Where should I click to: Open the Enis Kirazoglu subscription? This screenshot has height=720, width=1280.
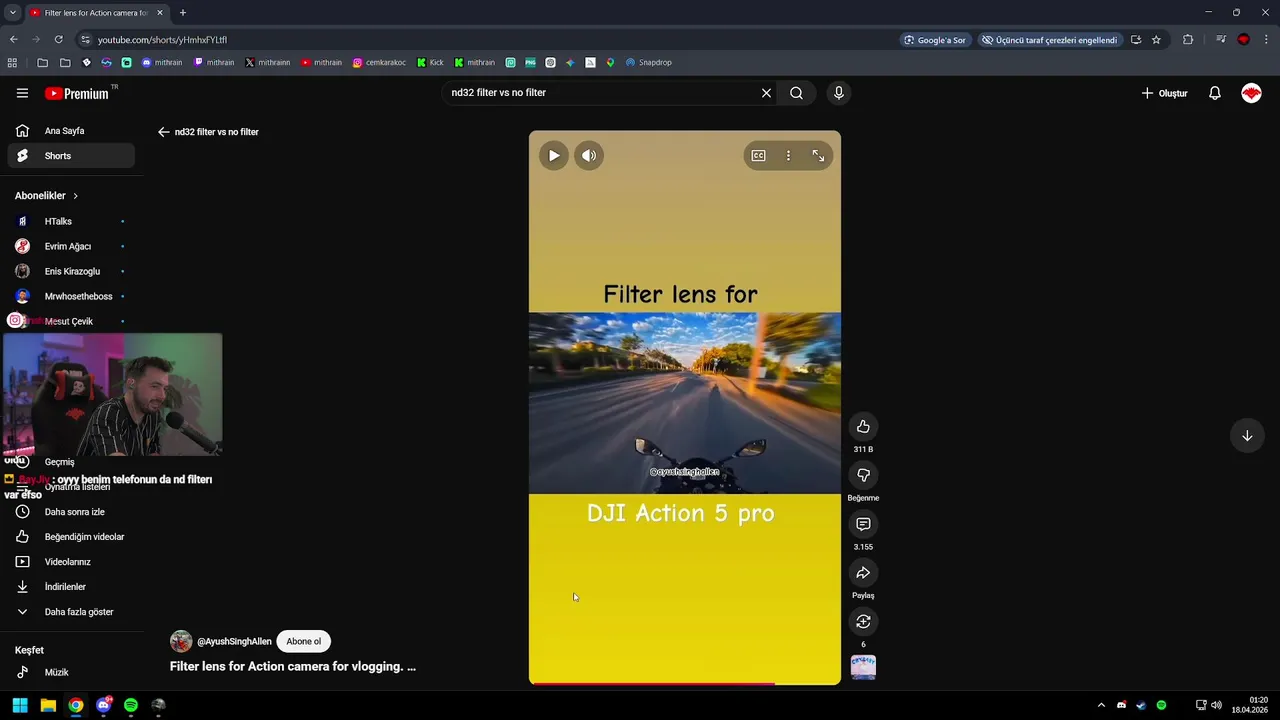[71, 271]
